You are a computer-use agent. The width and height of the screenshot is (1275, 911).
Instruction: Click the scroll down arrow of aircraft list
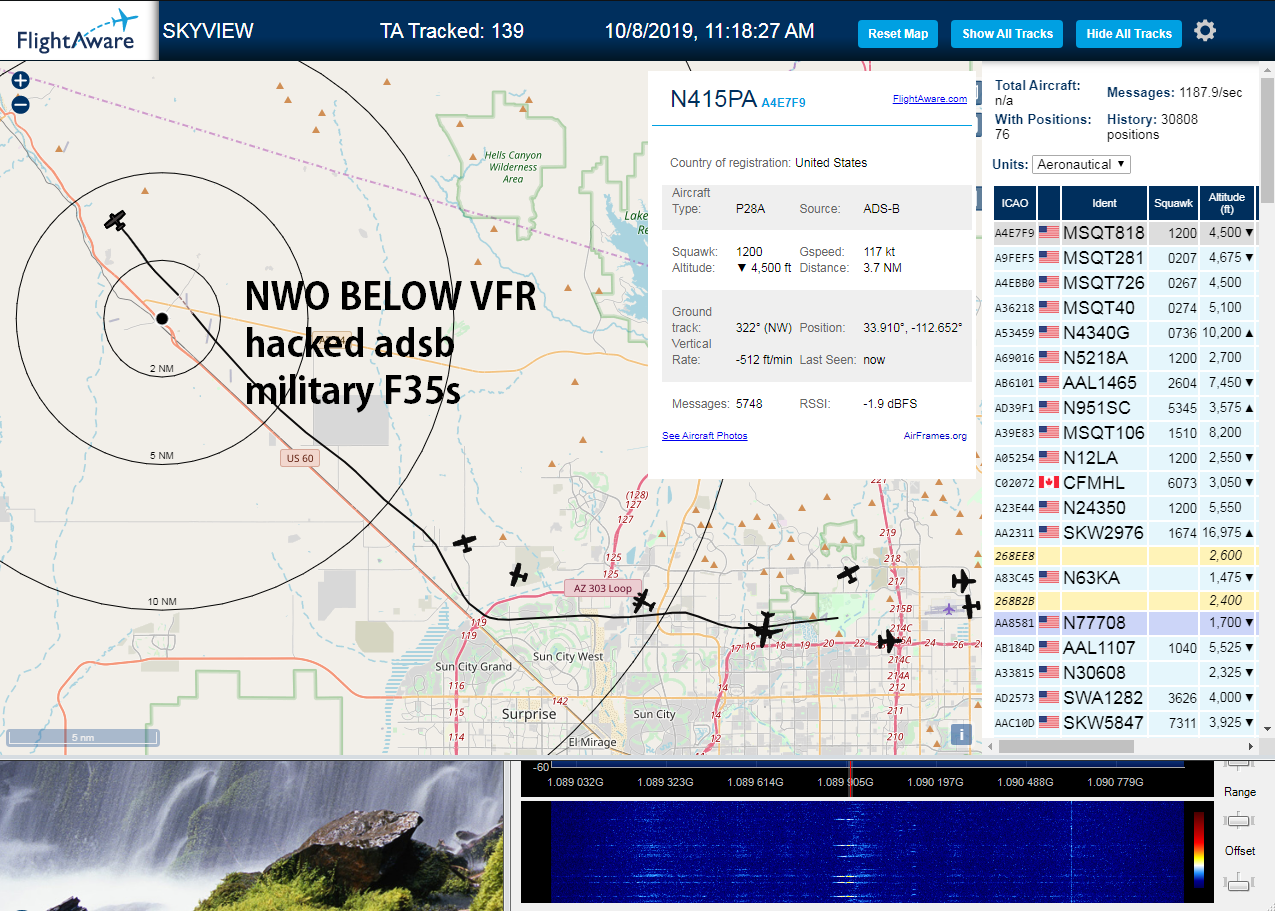pos(1266,729)
